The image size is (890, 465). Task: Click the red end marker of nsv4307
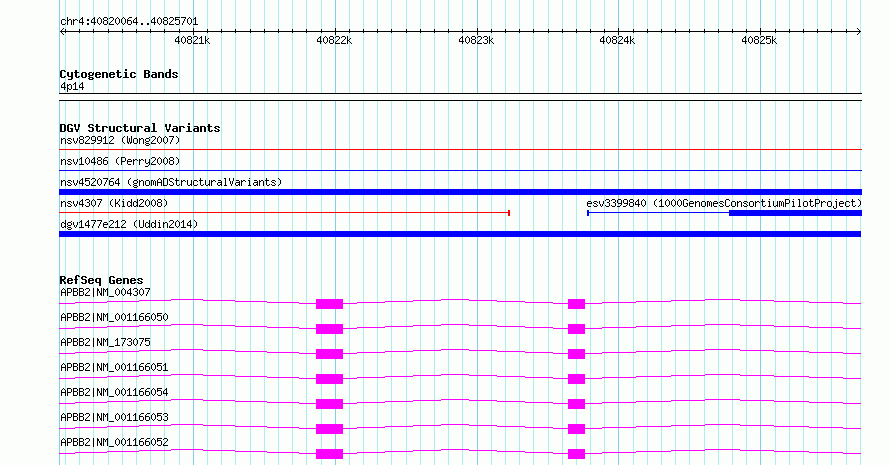coord(509,213)
